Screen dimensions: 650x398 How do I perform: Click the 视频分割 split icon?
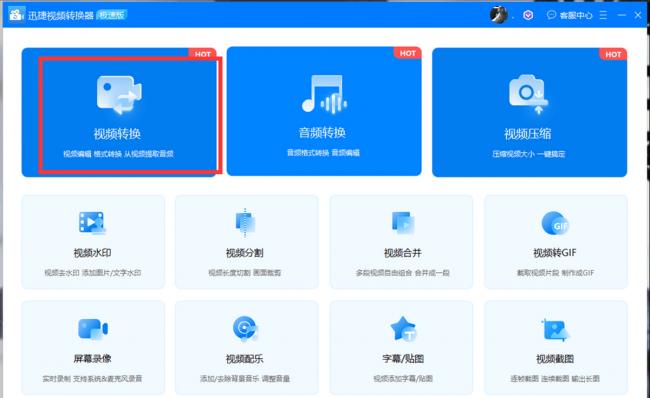point(245,223)
